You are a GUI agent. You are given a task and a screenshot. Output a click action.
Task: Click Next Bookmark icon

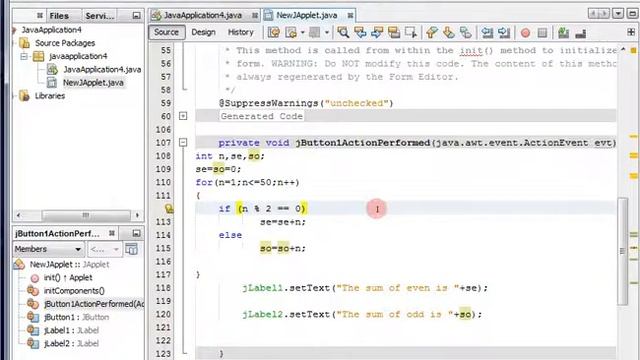click(x=449, y=32)
